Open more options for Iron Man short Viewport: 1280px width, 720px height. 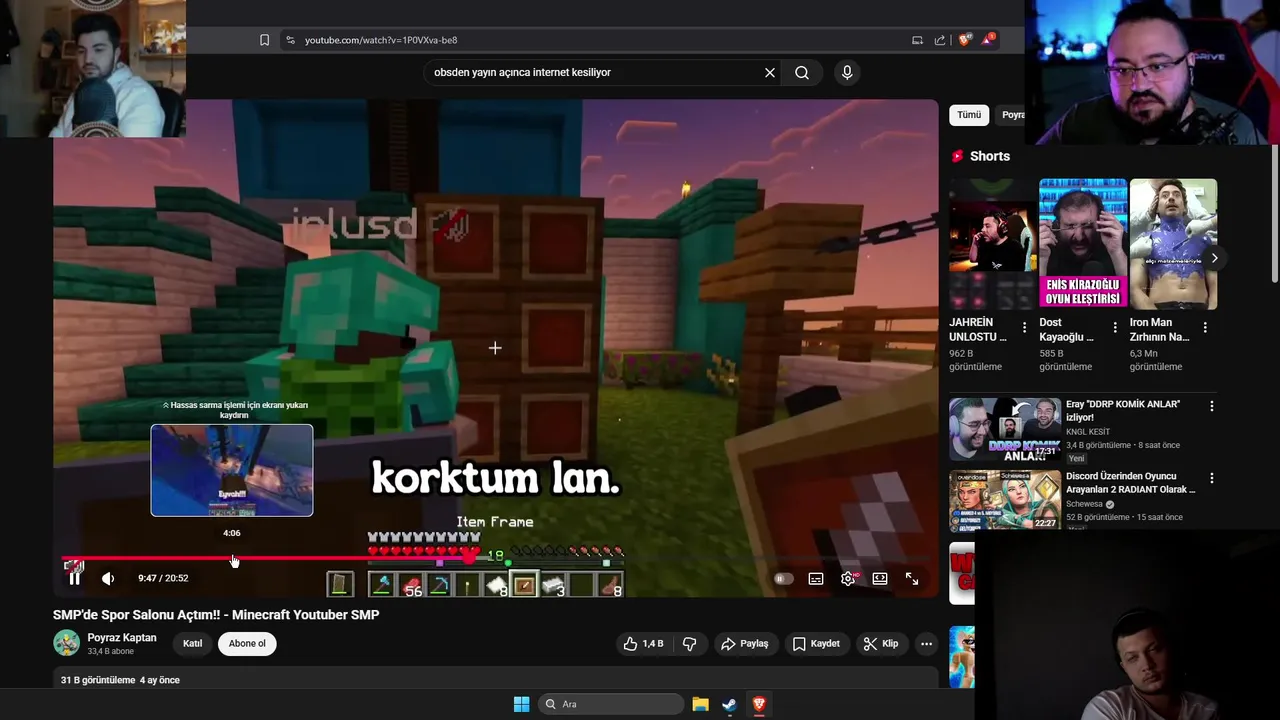(x=1205, y=328)
